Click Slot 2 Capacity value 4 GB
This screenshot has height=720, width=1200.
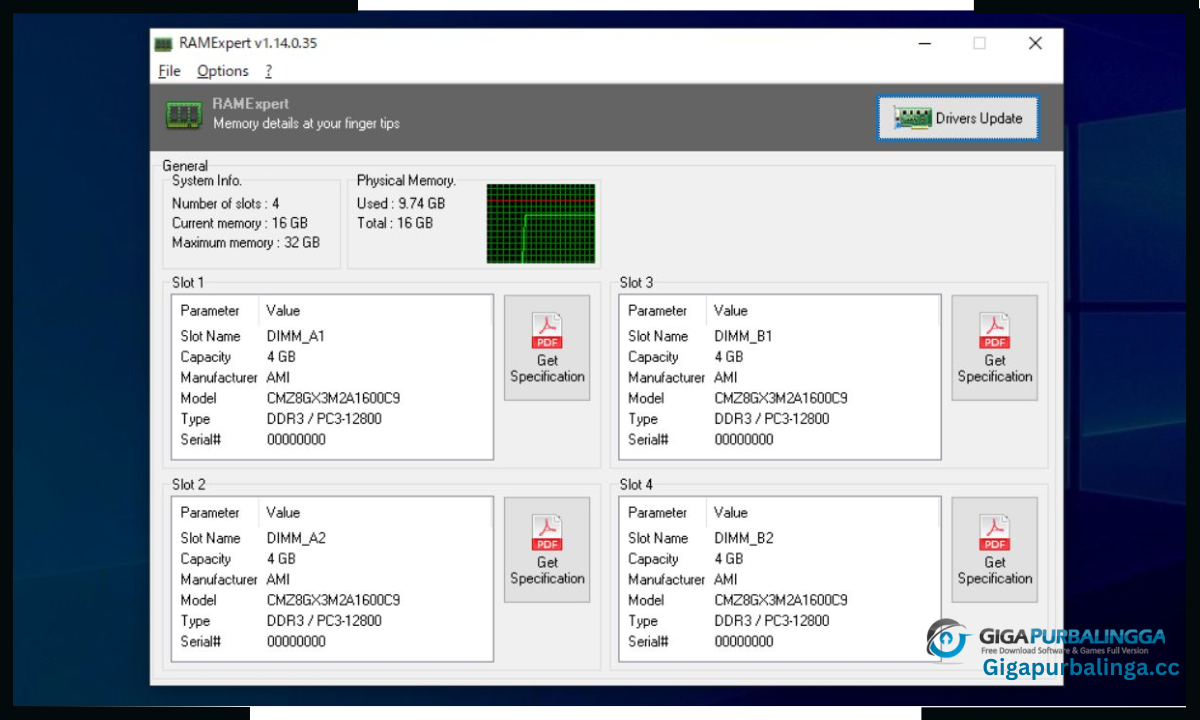[x=281, y=559]
